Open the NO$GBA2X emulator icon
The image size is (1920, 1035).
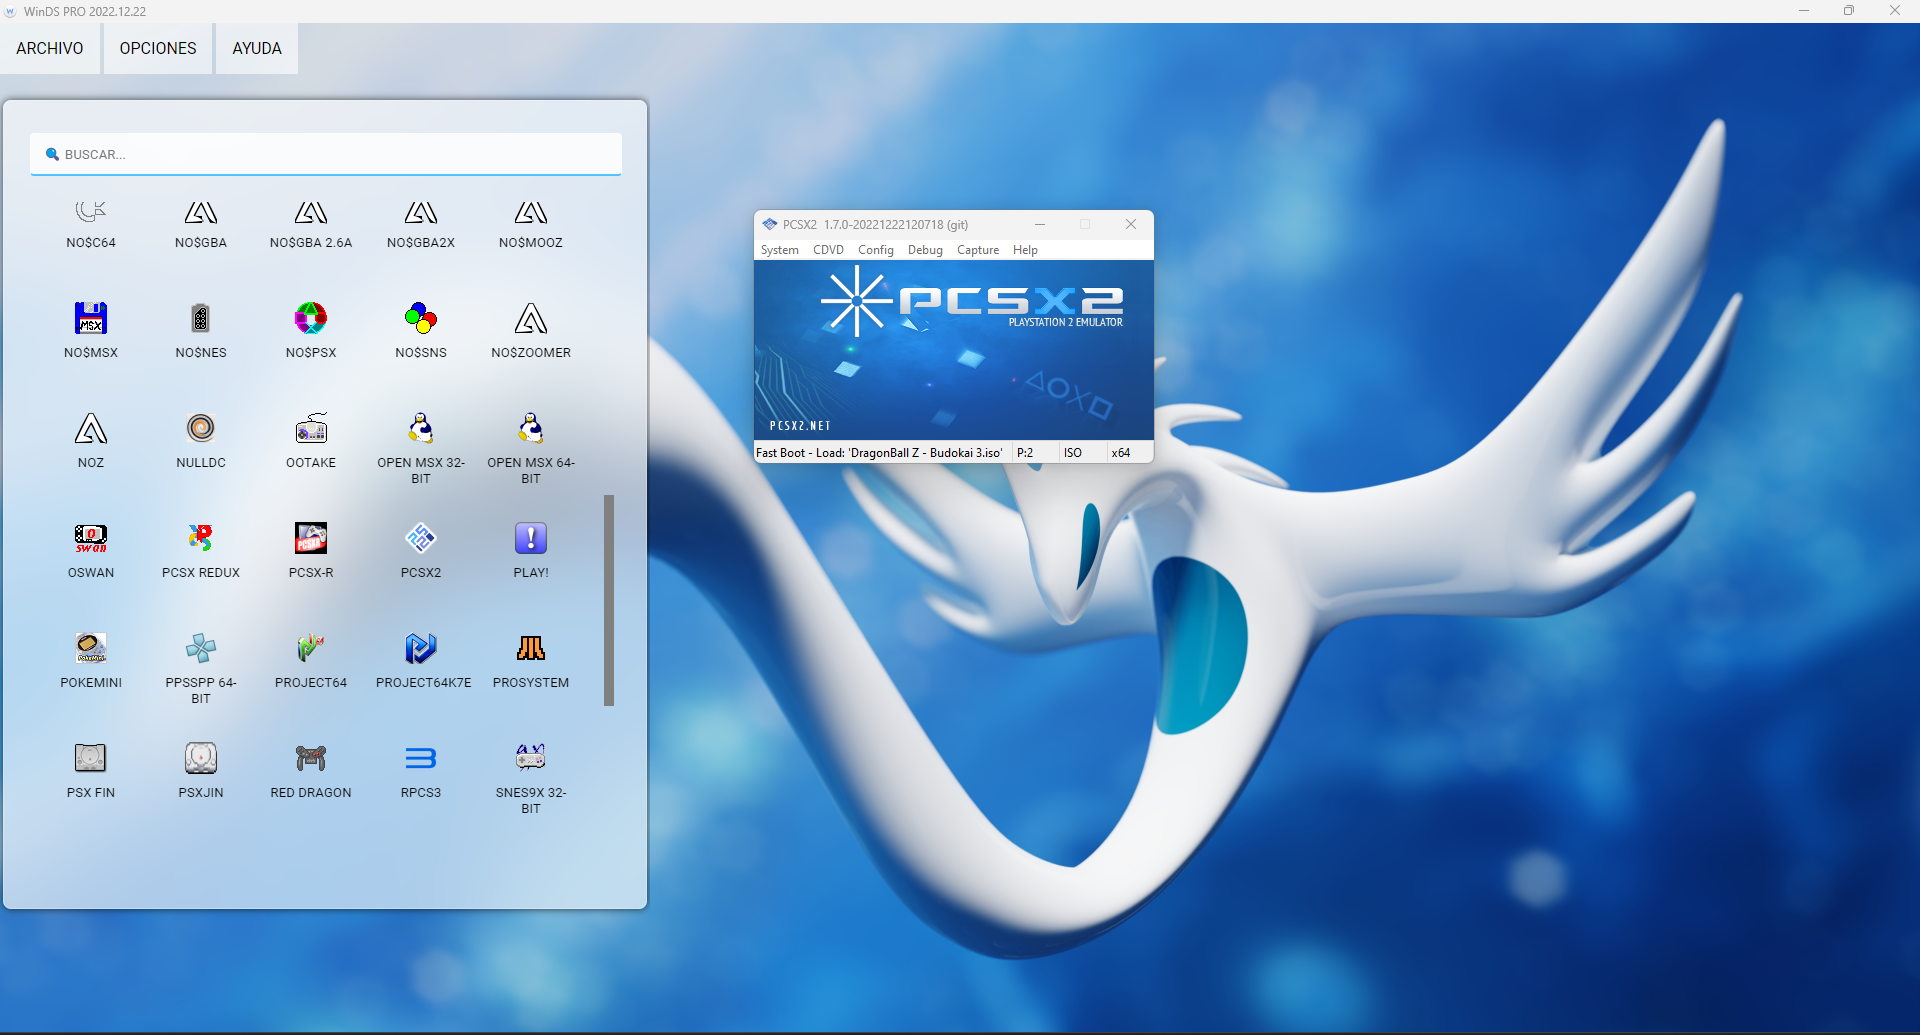tap(421, 212)
